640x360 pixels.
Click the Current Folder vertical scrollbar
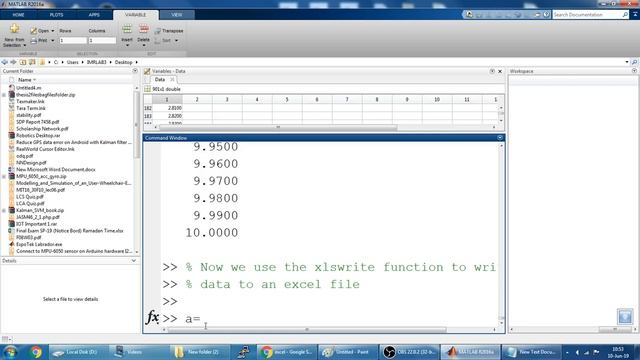click(137, 124)
